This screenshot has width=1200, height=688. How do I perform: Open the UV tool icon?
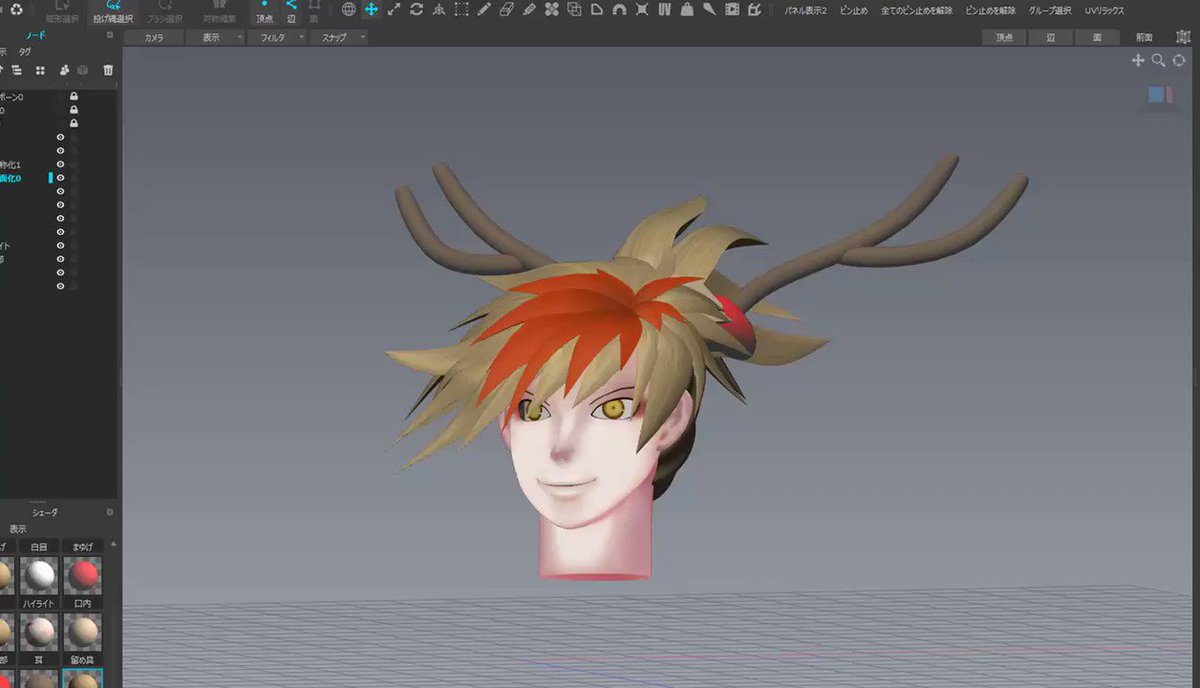[x=664, y=9]
